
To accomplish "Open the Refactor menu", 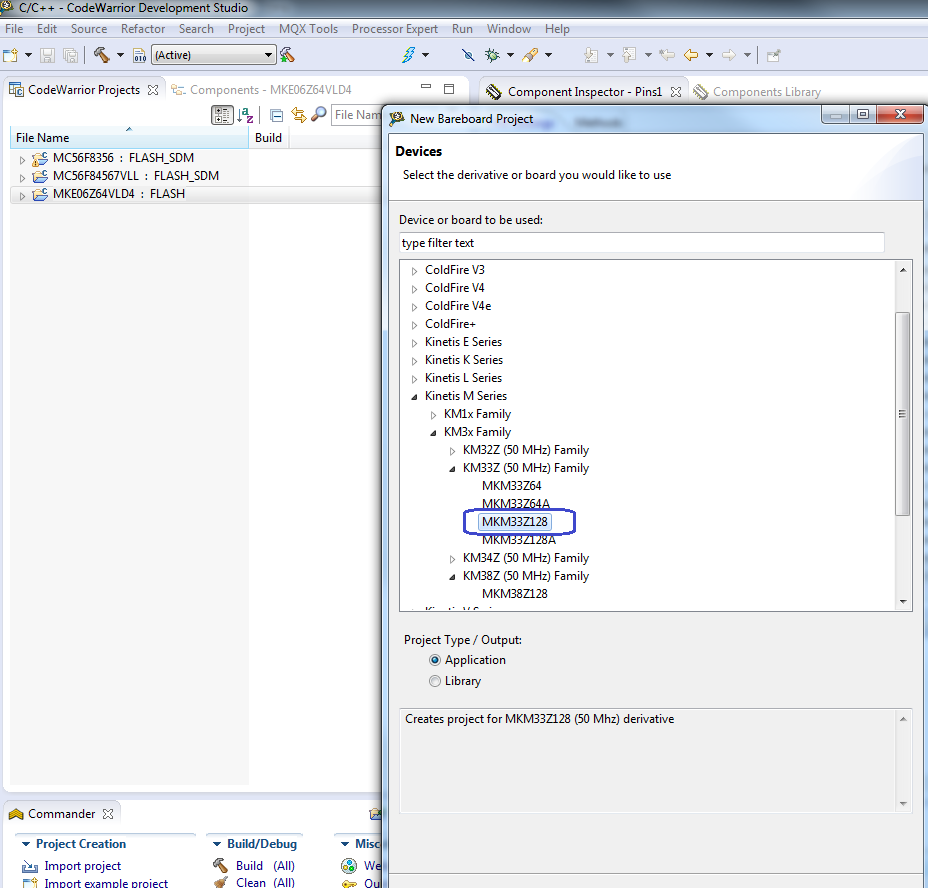I will point(143,29).
